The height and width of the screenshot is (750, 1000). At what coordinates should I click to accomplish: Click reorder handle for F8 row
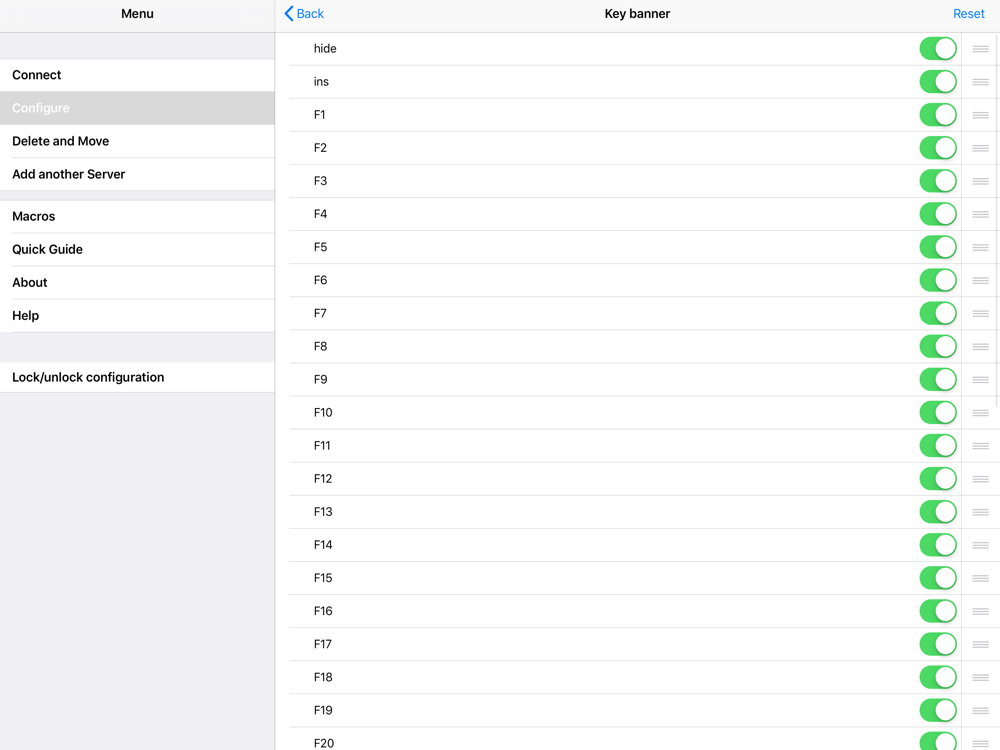click(980, 346)
